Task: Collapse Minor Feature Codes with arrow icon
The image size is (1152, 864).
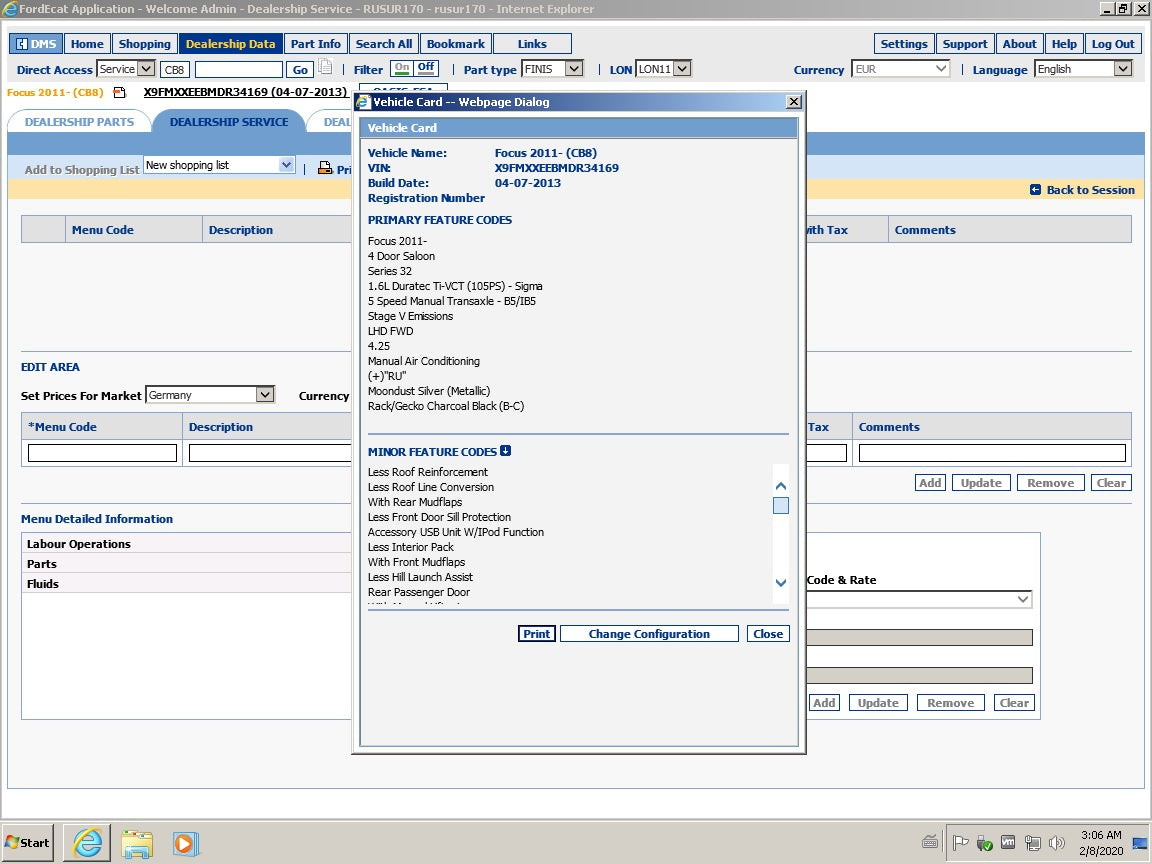Action: [x=506, y=451]
